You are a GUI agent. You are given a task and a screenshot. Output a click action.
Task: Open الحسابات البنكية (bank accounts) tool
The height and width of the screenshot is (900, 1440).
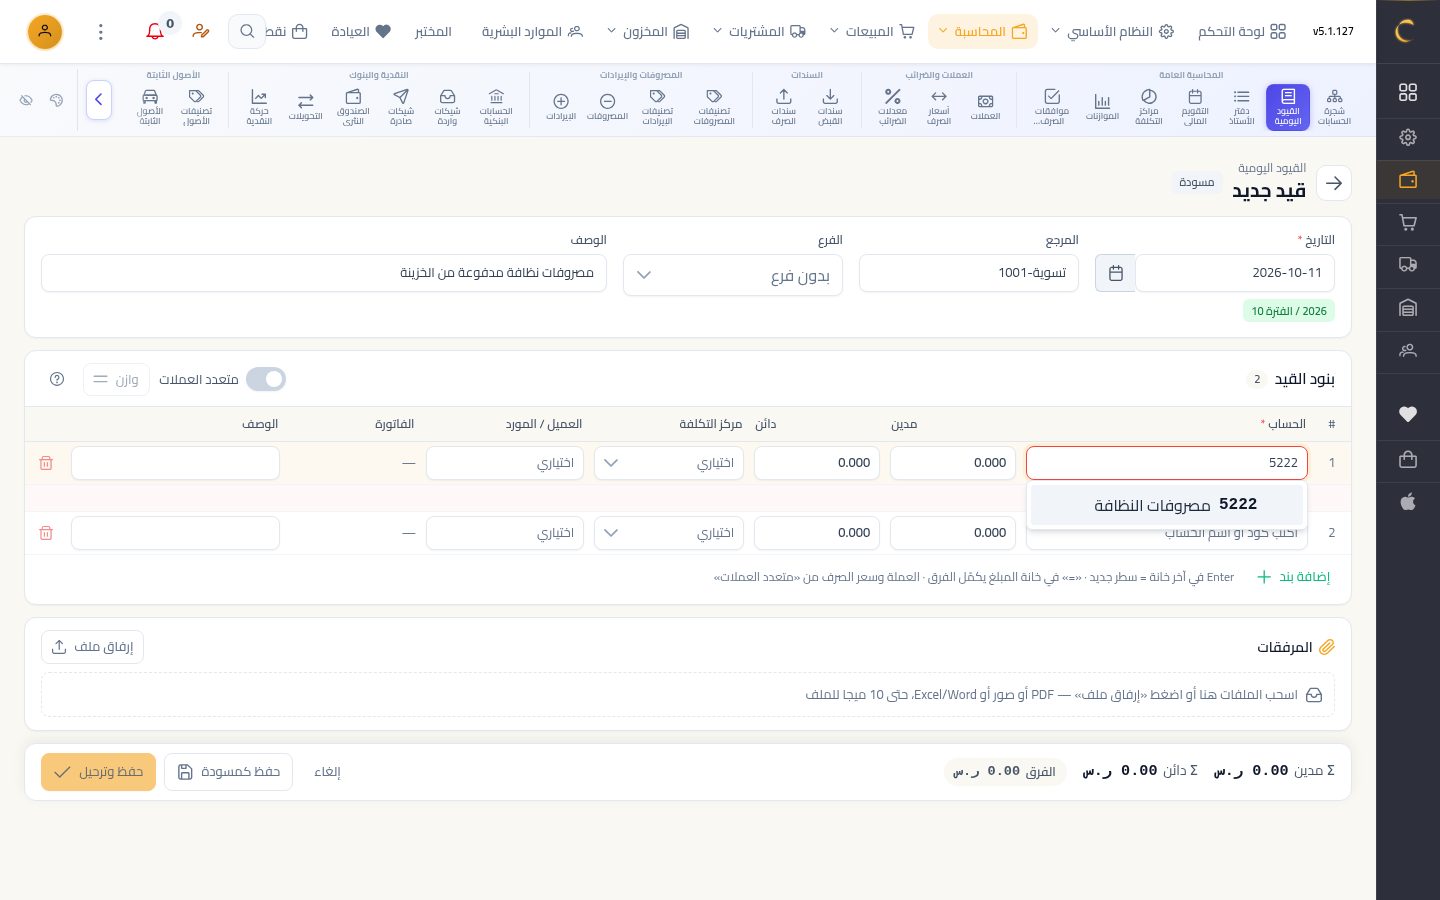tap(496, 106)
